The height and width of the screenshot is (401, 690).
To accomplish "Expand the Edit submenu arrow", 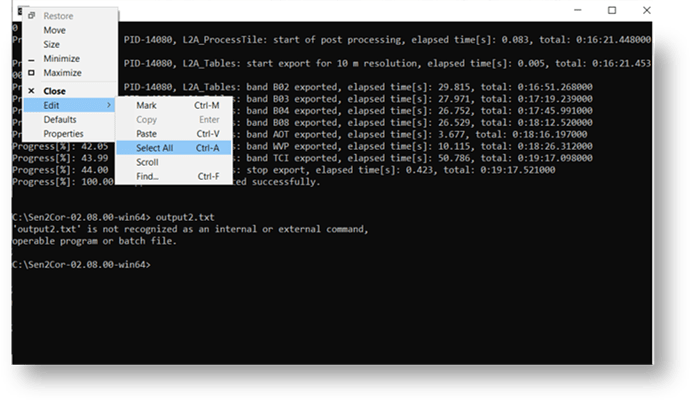I will pyautogui.click(x=109, y=105).
